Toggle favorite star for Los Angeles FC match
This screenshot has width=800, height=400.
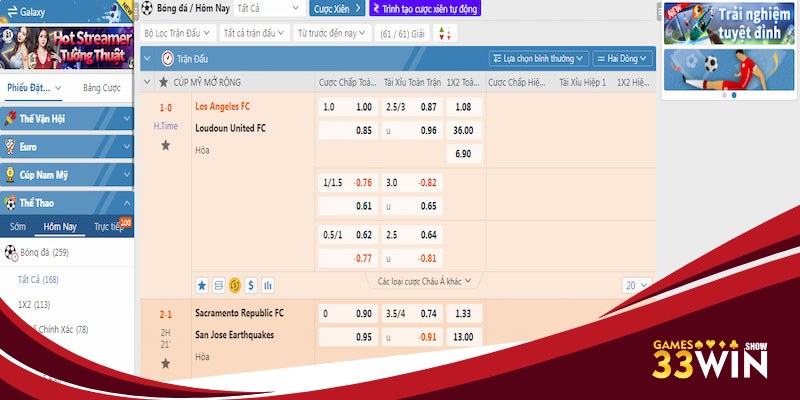click(x=165, y=145)
